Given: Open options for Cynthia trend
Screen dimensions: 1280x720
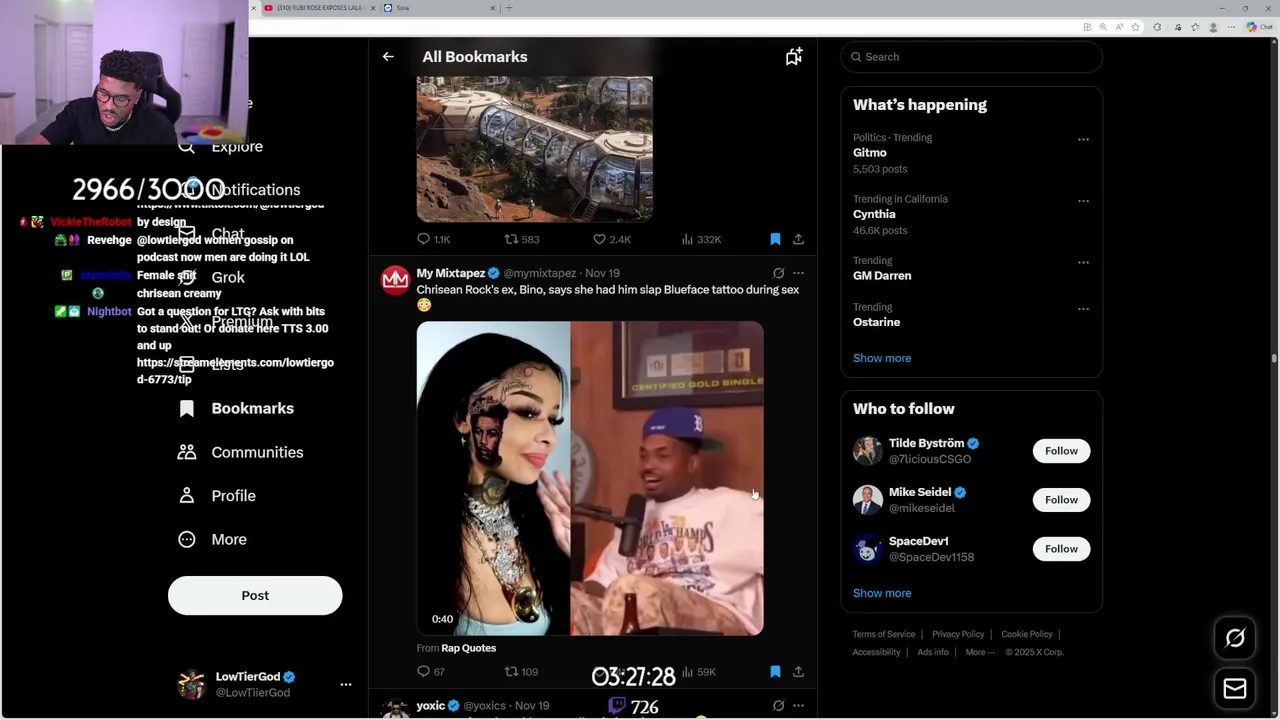Looking at the screenshot, I should pos(1083,201).
